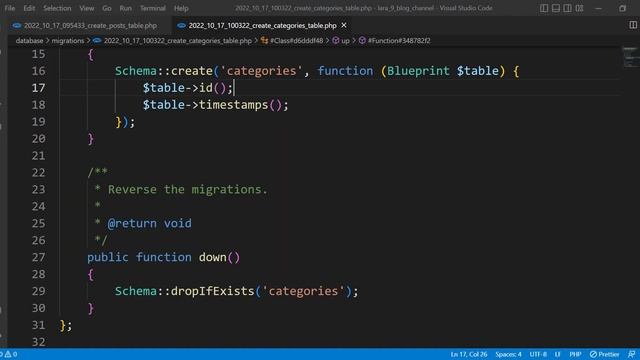Toggle primary side bar layout icon
Image resolution: width=640 pixels, height=360 pixels.
click(x=544, y=8)
